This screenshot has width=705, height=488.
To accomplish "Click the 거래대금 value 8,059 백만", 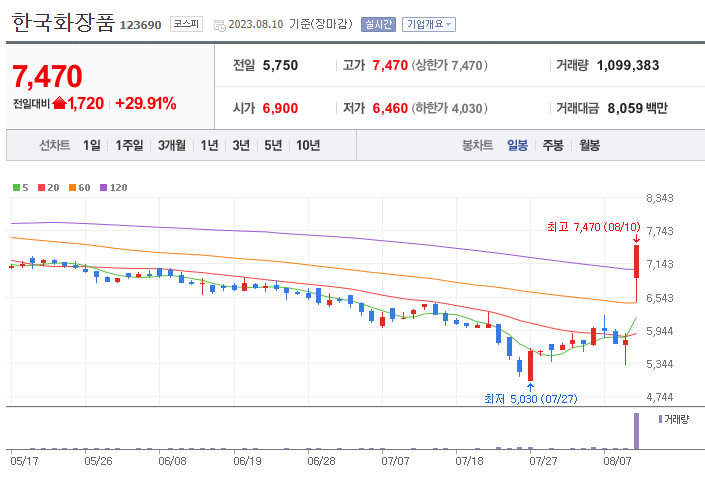I will pyautogui.click(x=638, y=108).
